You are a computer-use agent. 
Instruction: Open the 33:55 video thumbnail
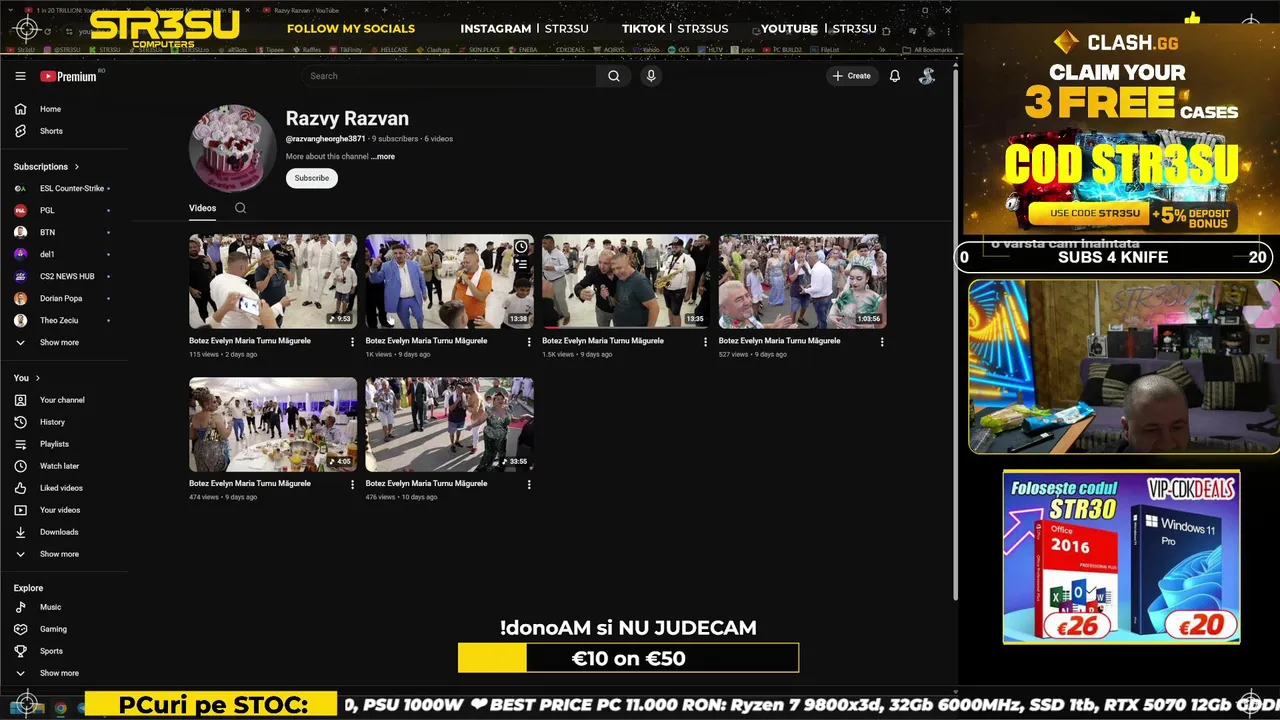(449, 424)
